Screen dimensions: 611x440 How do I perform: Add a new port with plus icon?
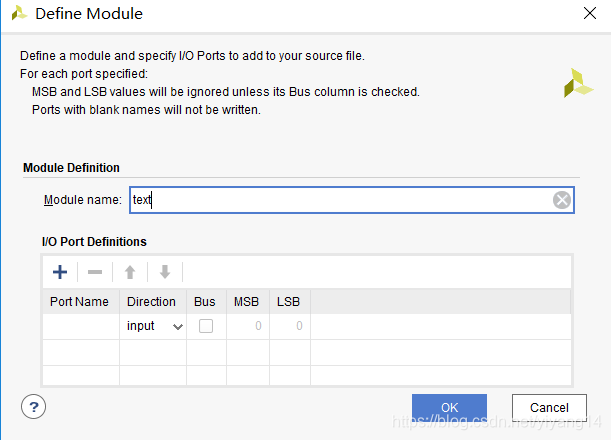(x=60, y=272)
